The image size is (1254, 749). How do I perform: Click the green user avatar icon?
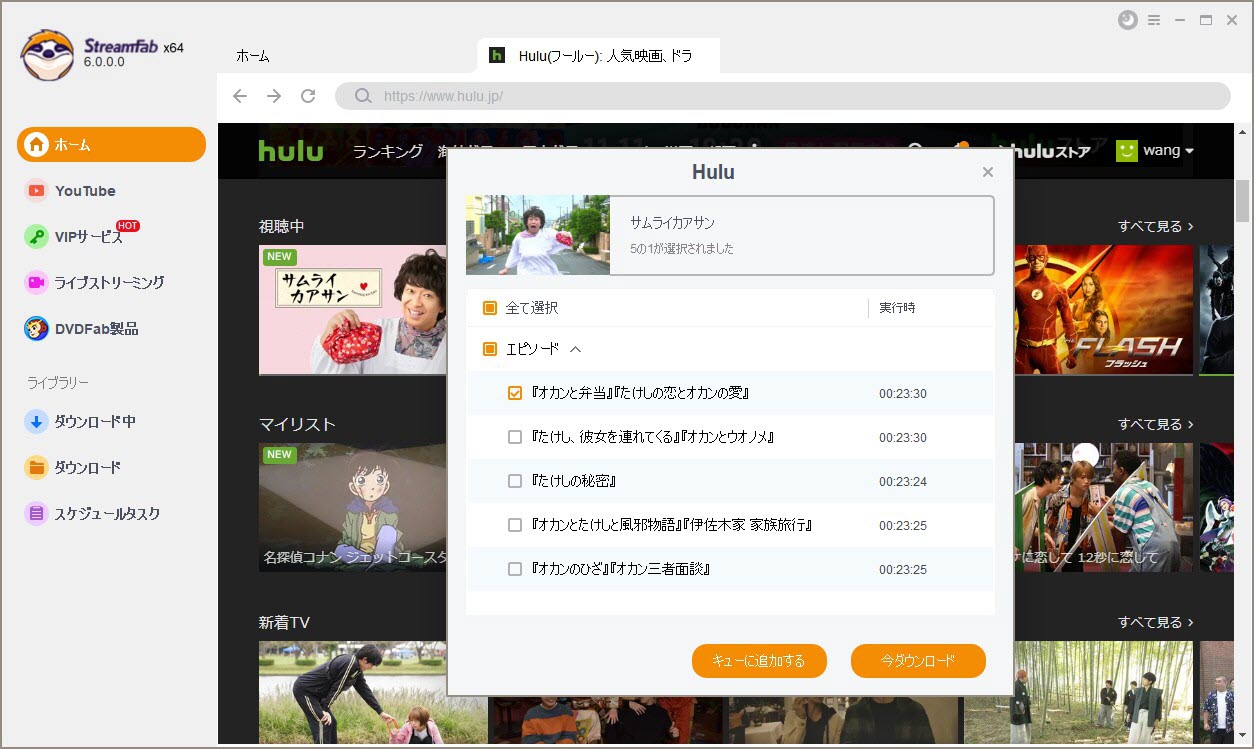pyautogui.click(x=1127, y=151)
